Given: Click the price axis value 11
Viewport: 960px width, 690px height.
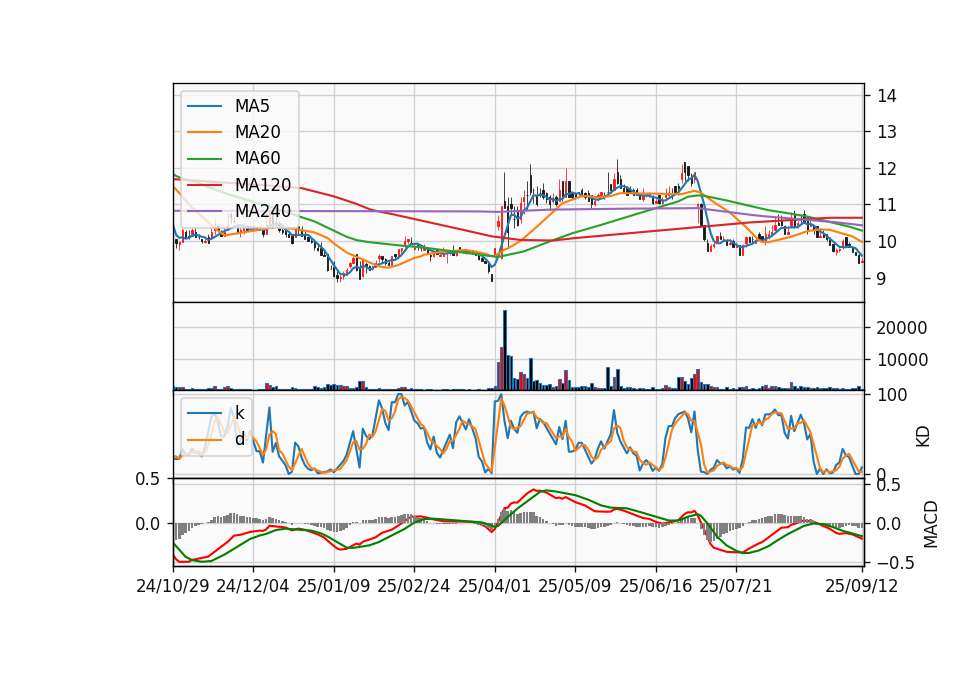Looking at the screenshot, I should (887, 205).
